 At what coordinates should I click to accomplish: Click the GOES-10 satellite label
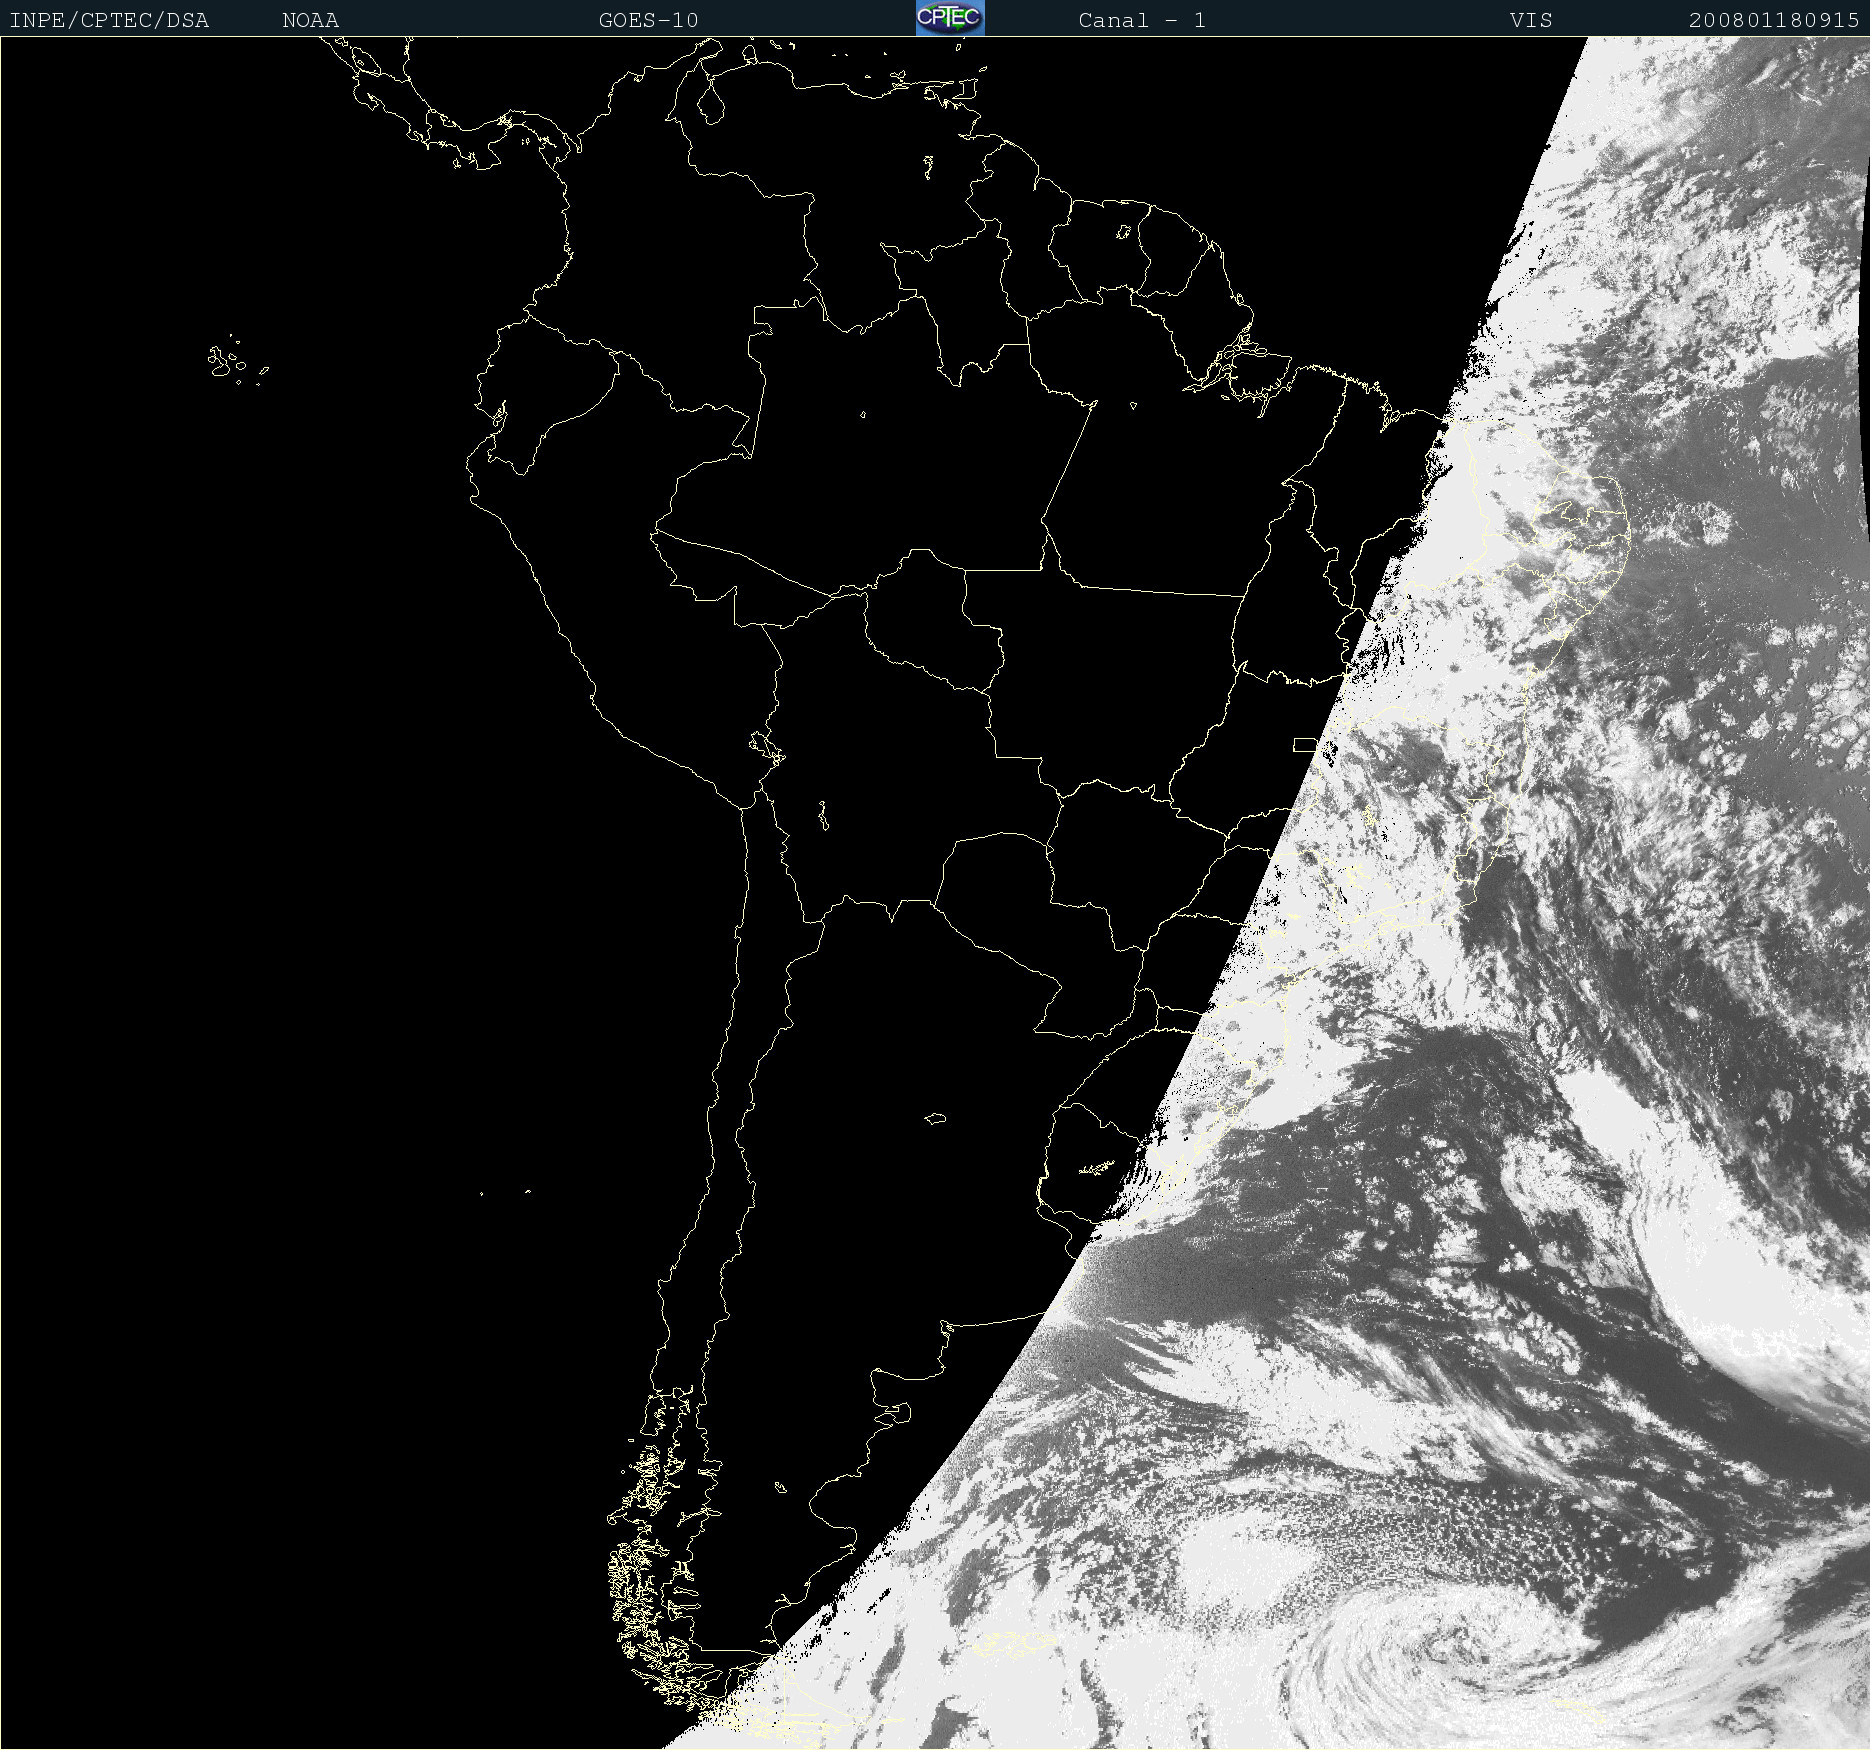pos(648,20)
